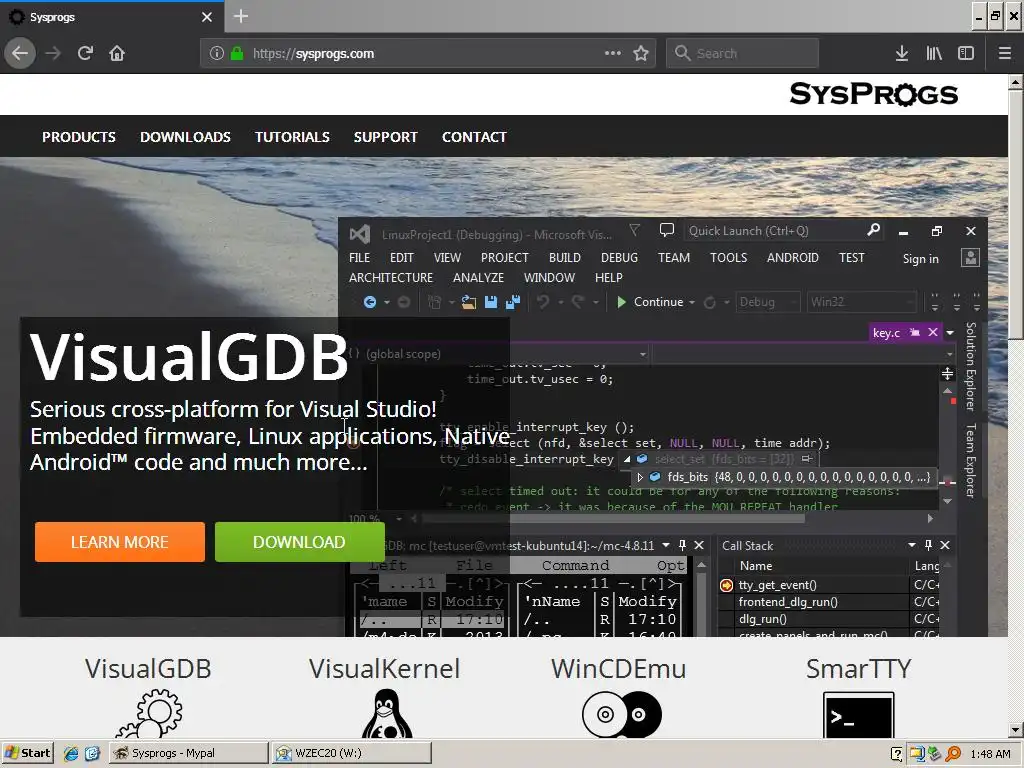
Task: Open the CONTACT page
Action: (x=474, y=137)
